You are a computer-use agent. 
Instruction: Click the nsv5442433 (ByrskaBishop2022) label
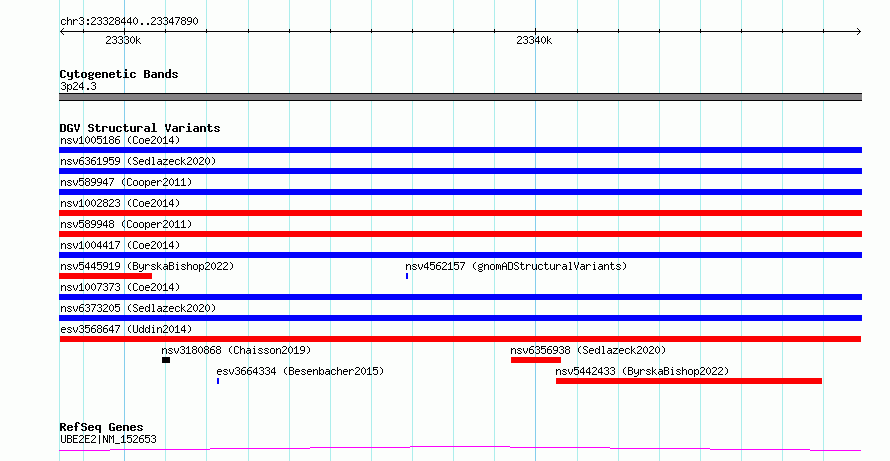(642, 371)
